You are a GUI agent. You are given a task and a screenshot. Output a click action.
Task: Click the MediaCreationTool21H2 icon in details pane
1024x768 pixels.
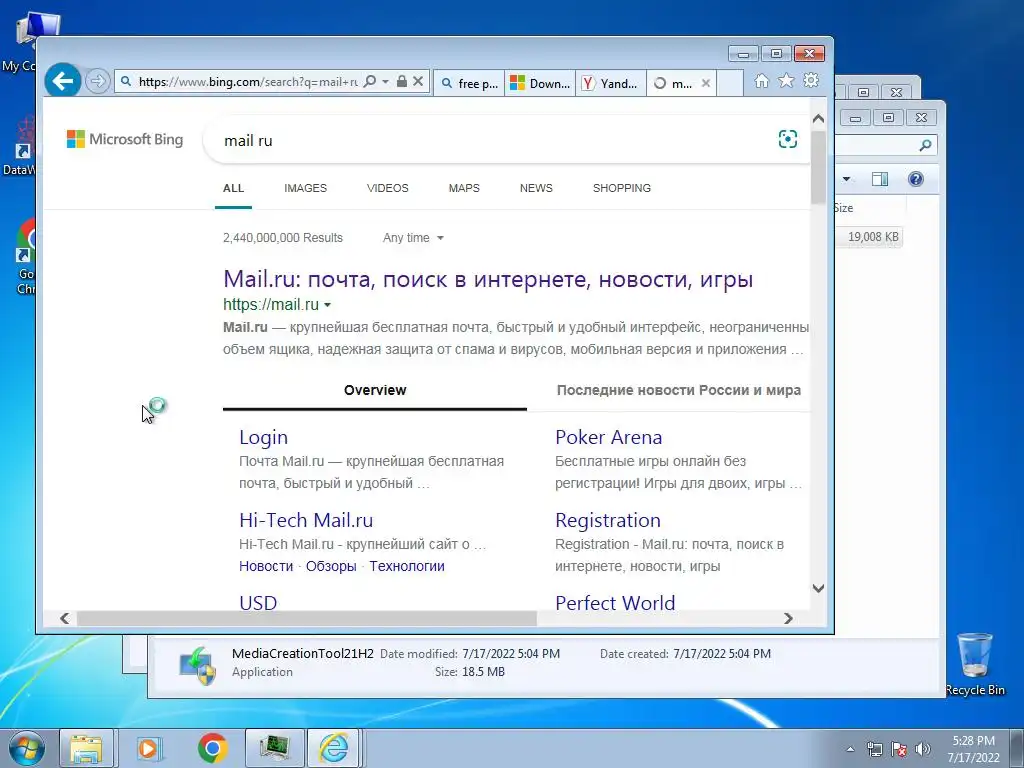click(197, 665)
